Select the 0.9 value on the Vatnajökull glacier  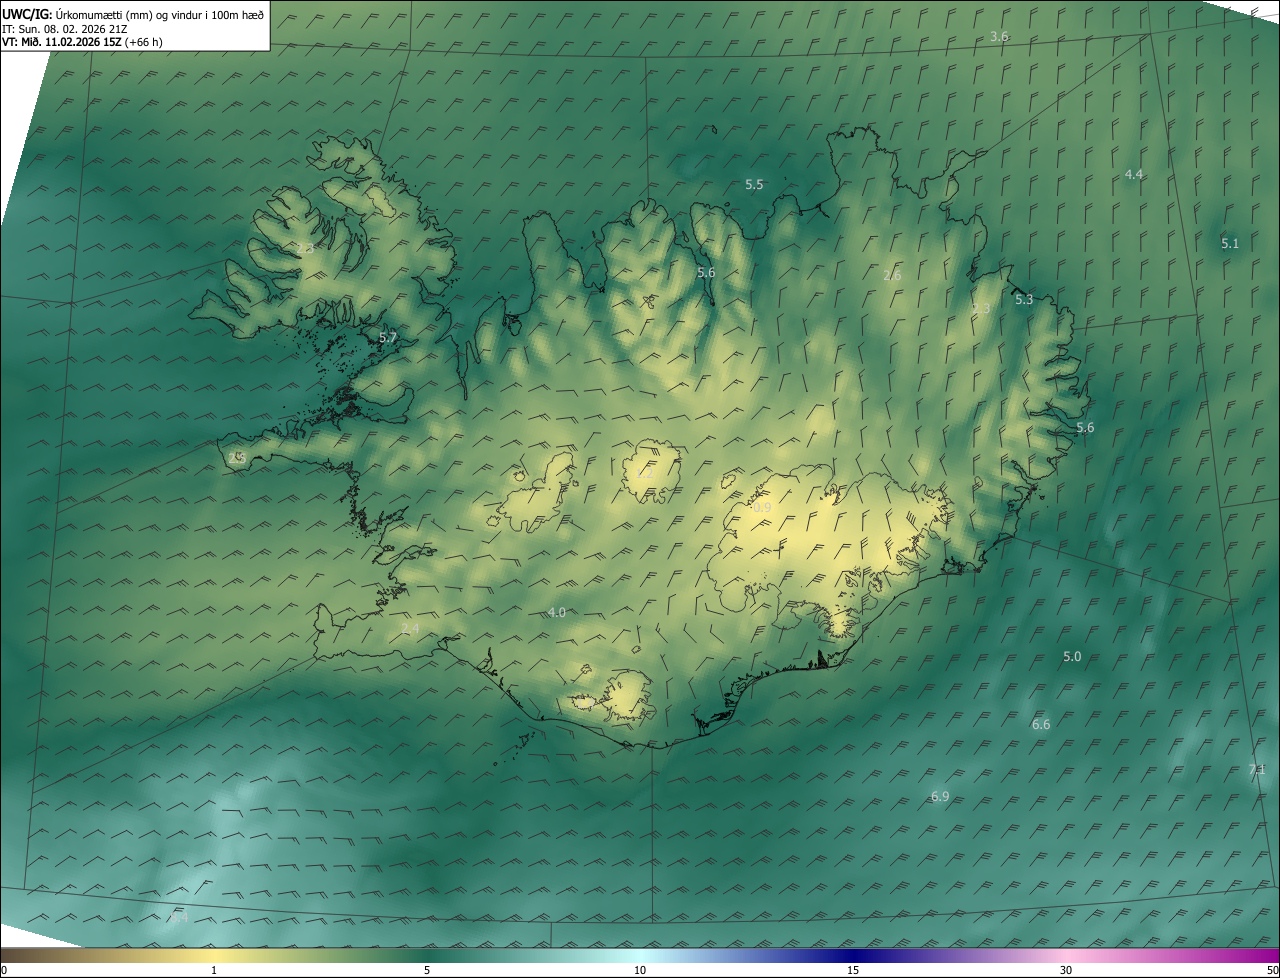[762, 509]
